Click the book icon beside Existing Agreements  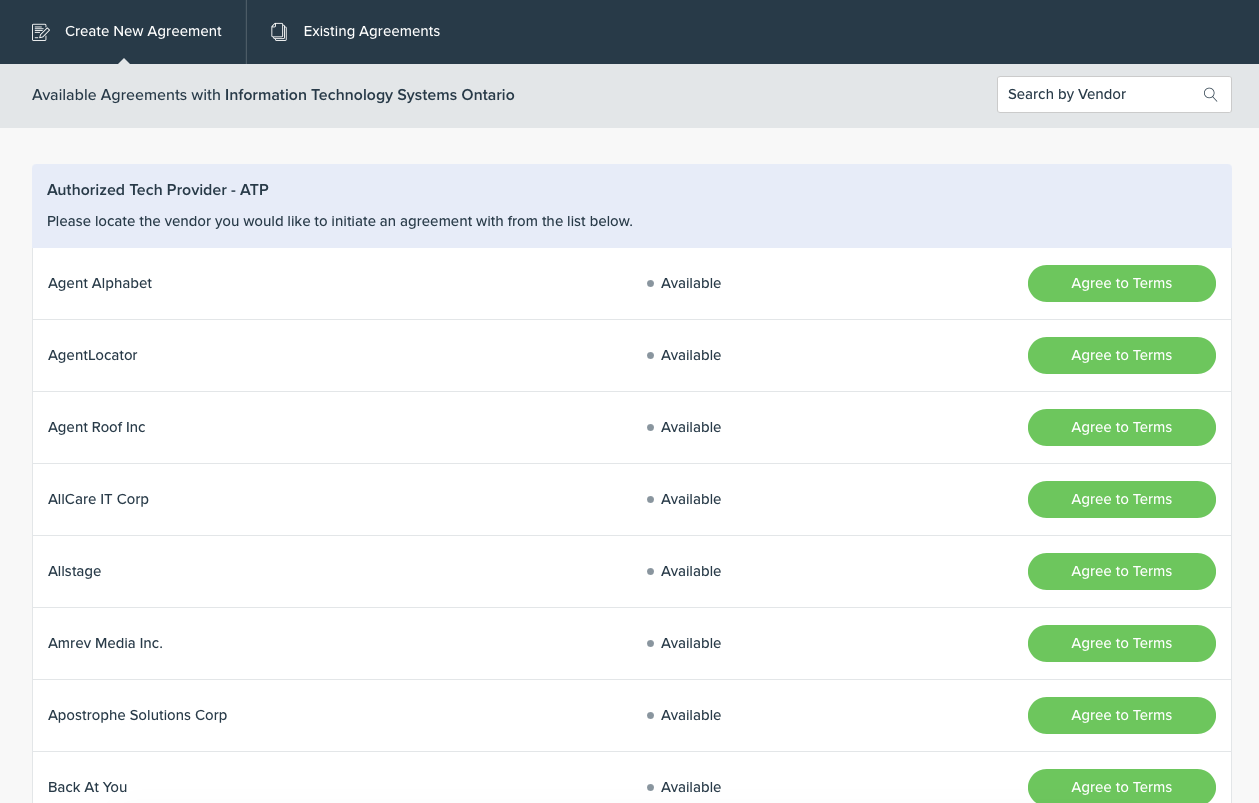tap(279, 31)
